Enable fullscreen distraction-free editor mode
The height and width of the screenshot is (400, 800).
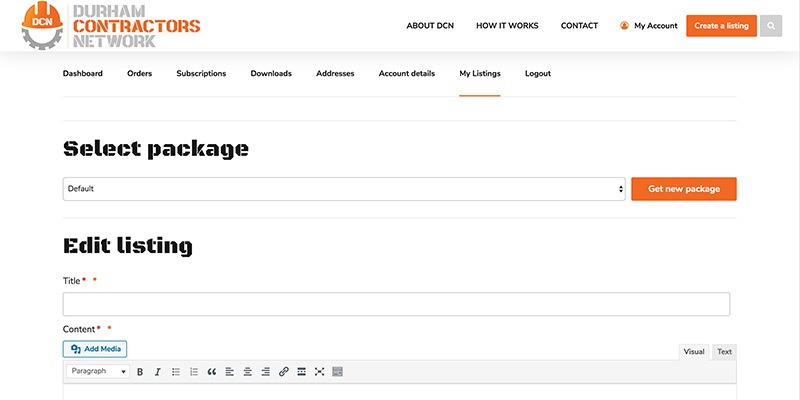(x=320, y=371)
